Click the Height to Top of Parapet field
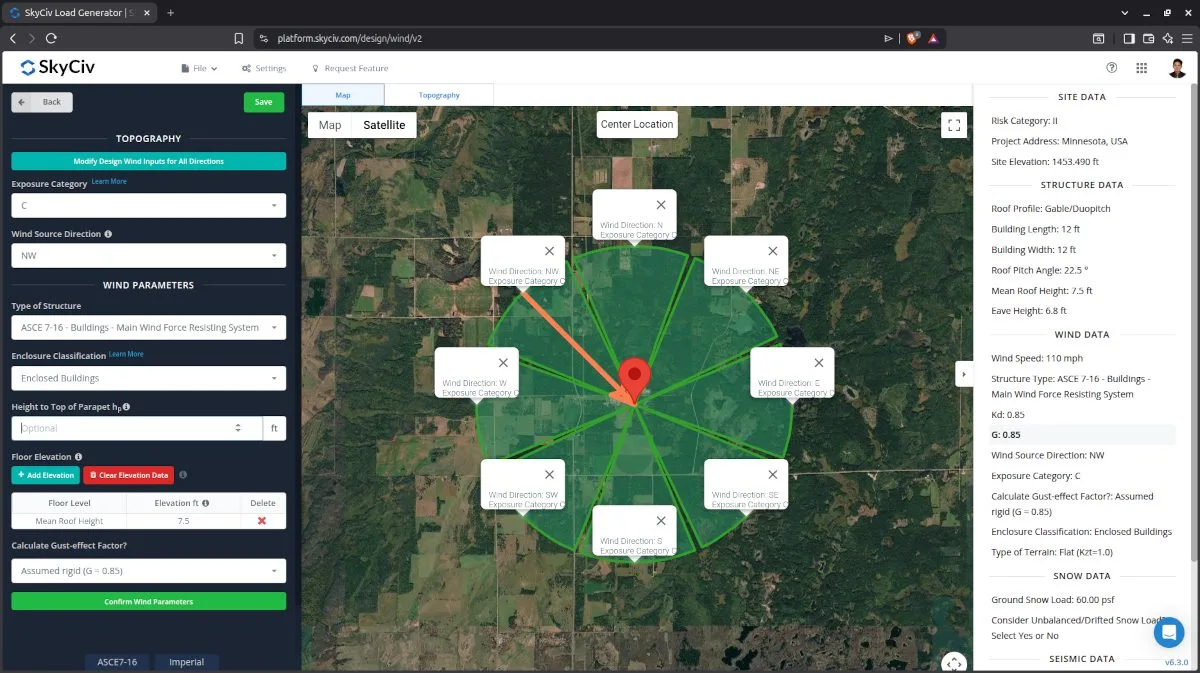Viewport: 1200px width, 673px height. tap(125, 428)
